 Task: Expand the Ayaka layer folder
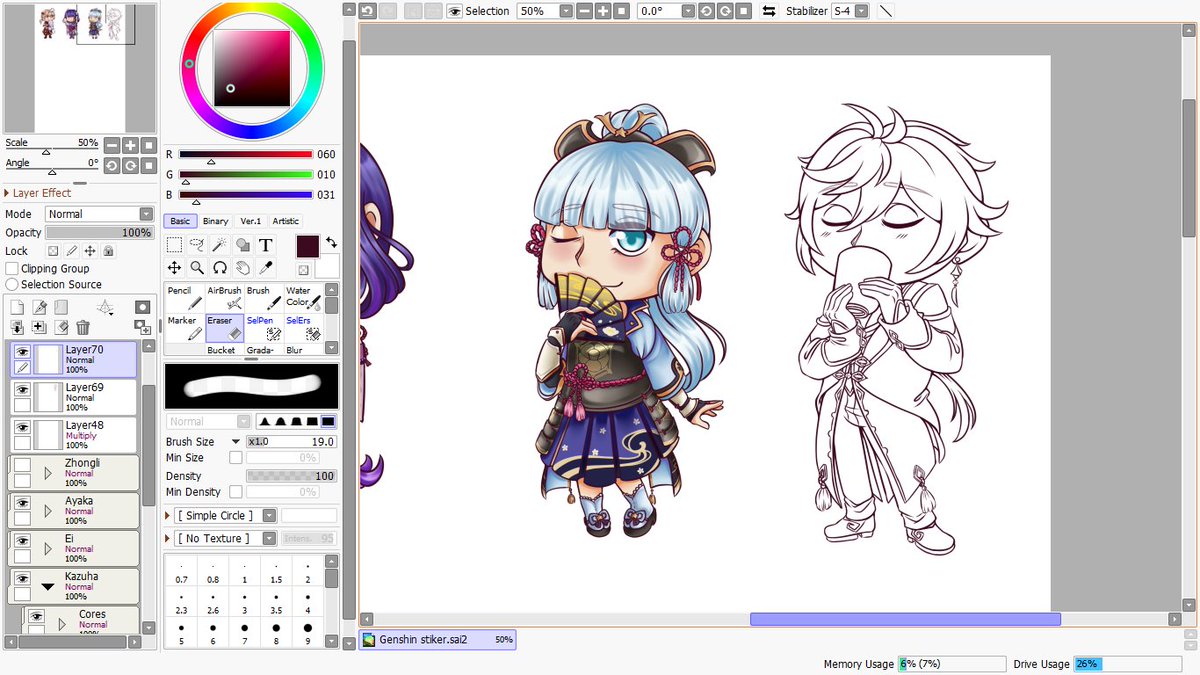click(47, 511)
